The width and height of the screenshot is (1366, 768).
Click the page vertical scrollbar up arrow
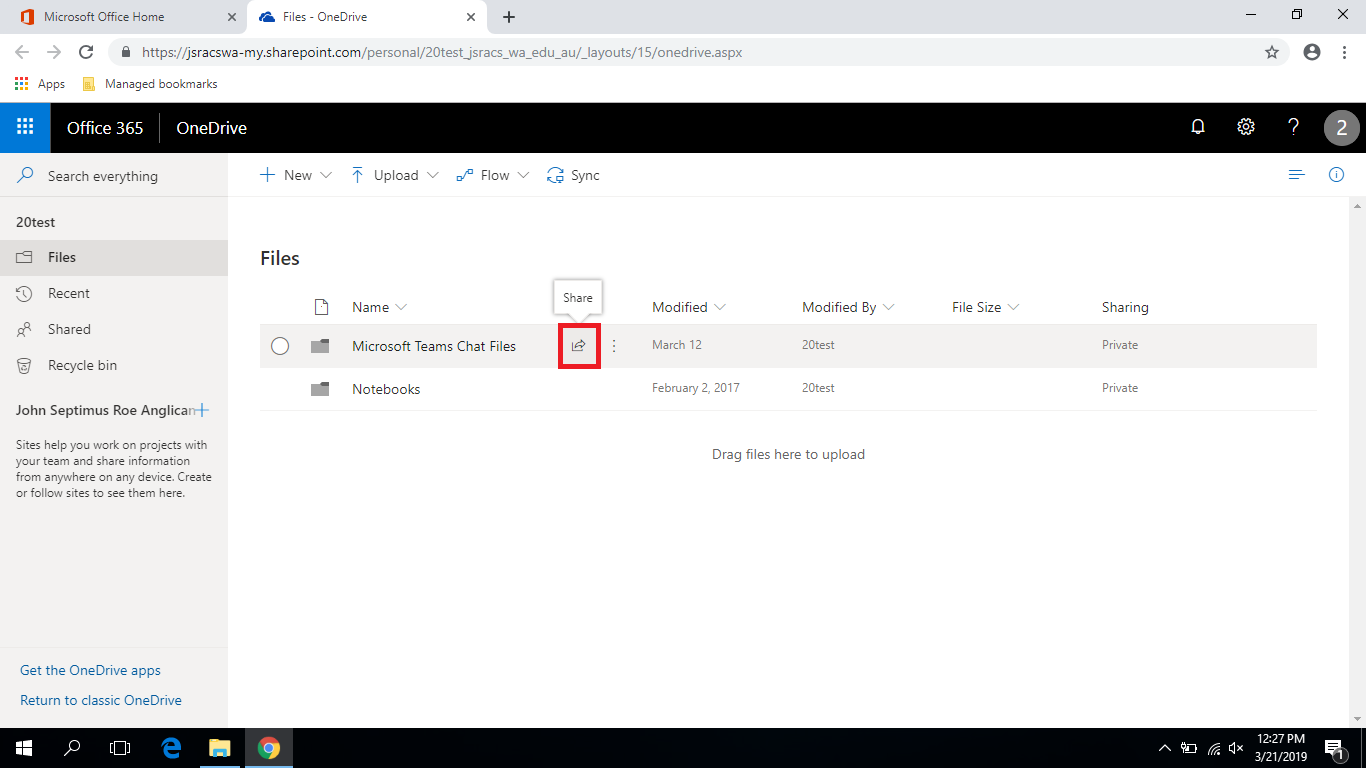click(1358, 206)
